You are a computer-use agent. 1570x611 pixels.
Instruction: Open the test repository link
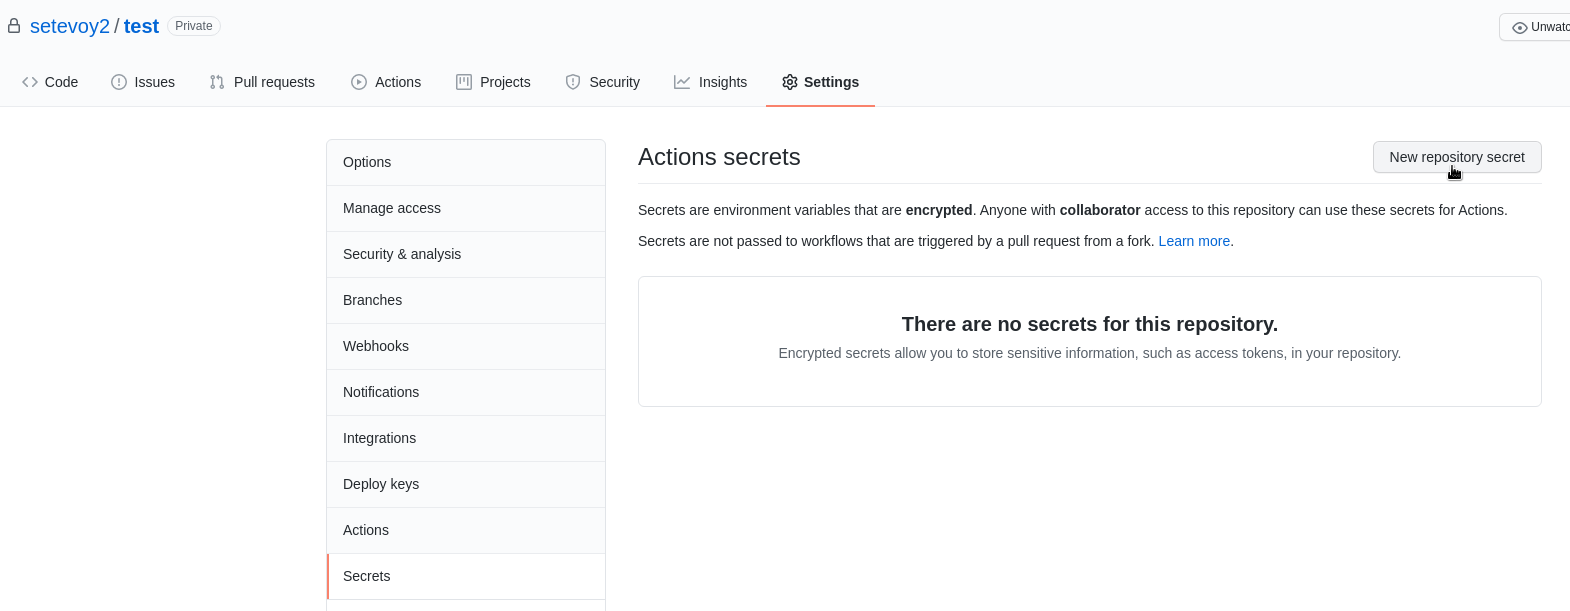pyautogui.click(x=141, y=26)
